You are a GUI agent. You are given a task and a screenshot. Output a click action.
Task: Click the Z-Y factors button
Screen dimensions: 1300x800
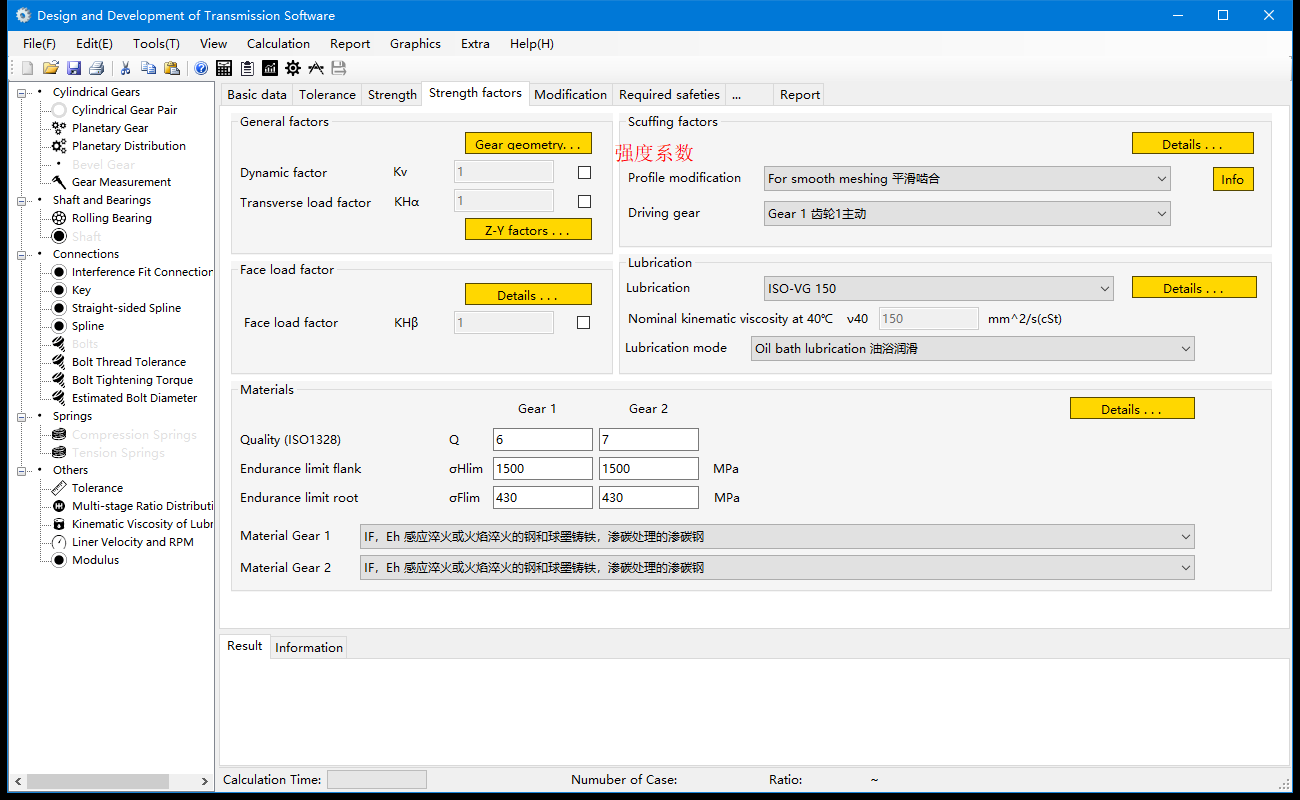coord(528,230)
